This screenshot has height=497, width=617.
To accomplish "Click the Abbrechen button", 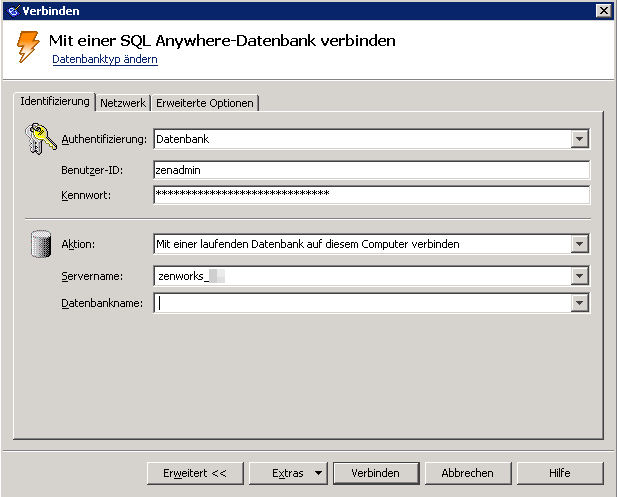I will [x=467, y=473].
